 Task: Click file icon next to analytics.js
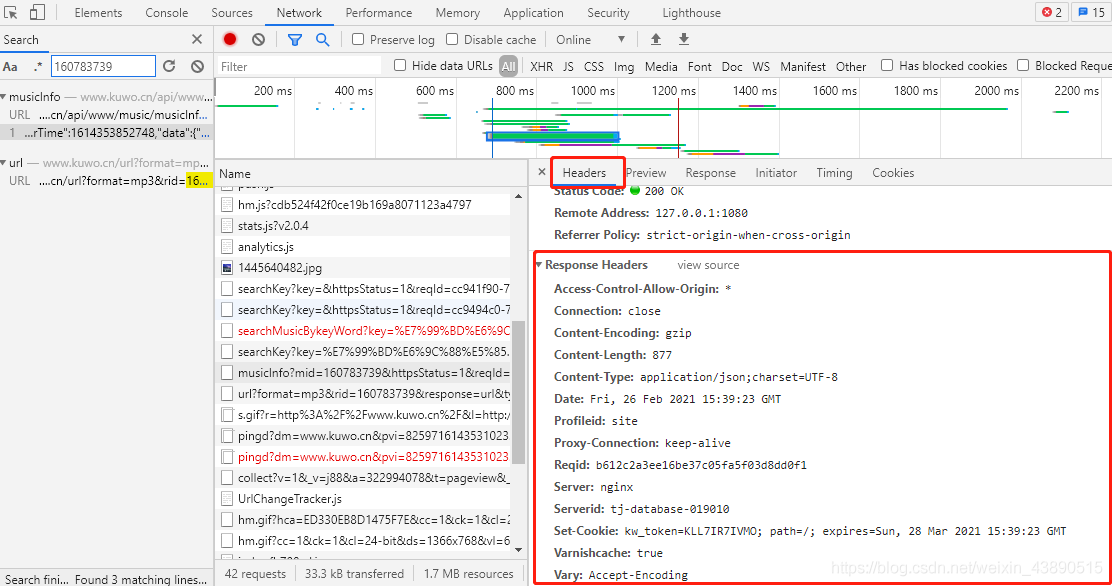(227, 247)
